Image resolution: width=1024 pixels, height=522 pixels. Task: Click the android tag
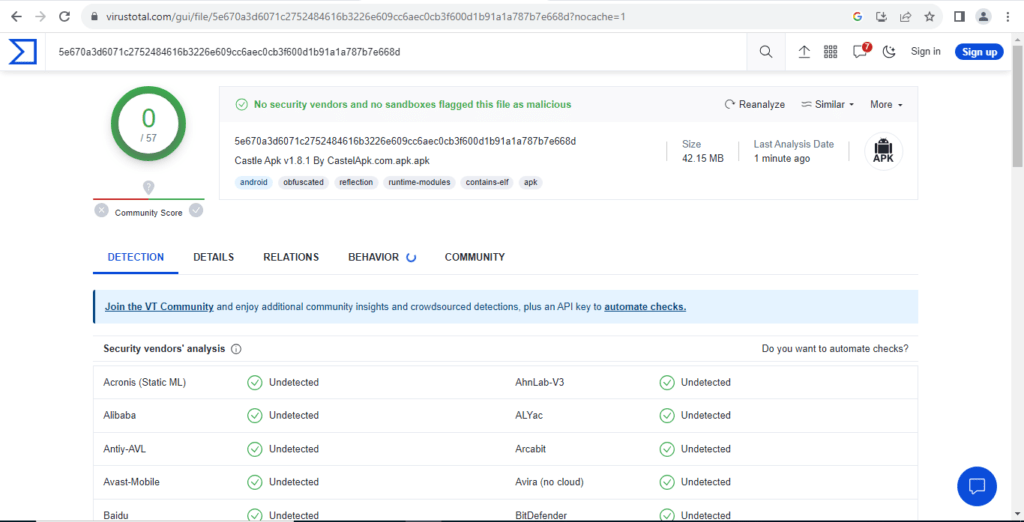point(253,182)
